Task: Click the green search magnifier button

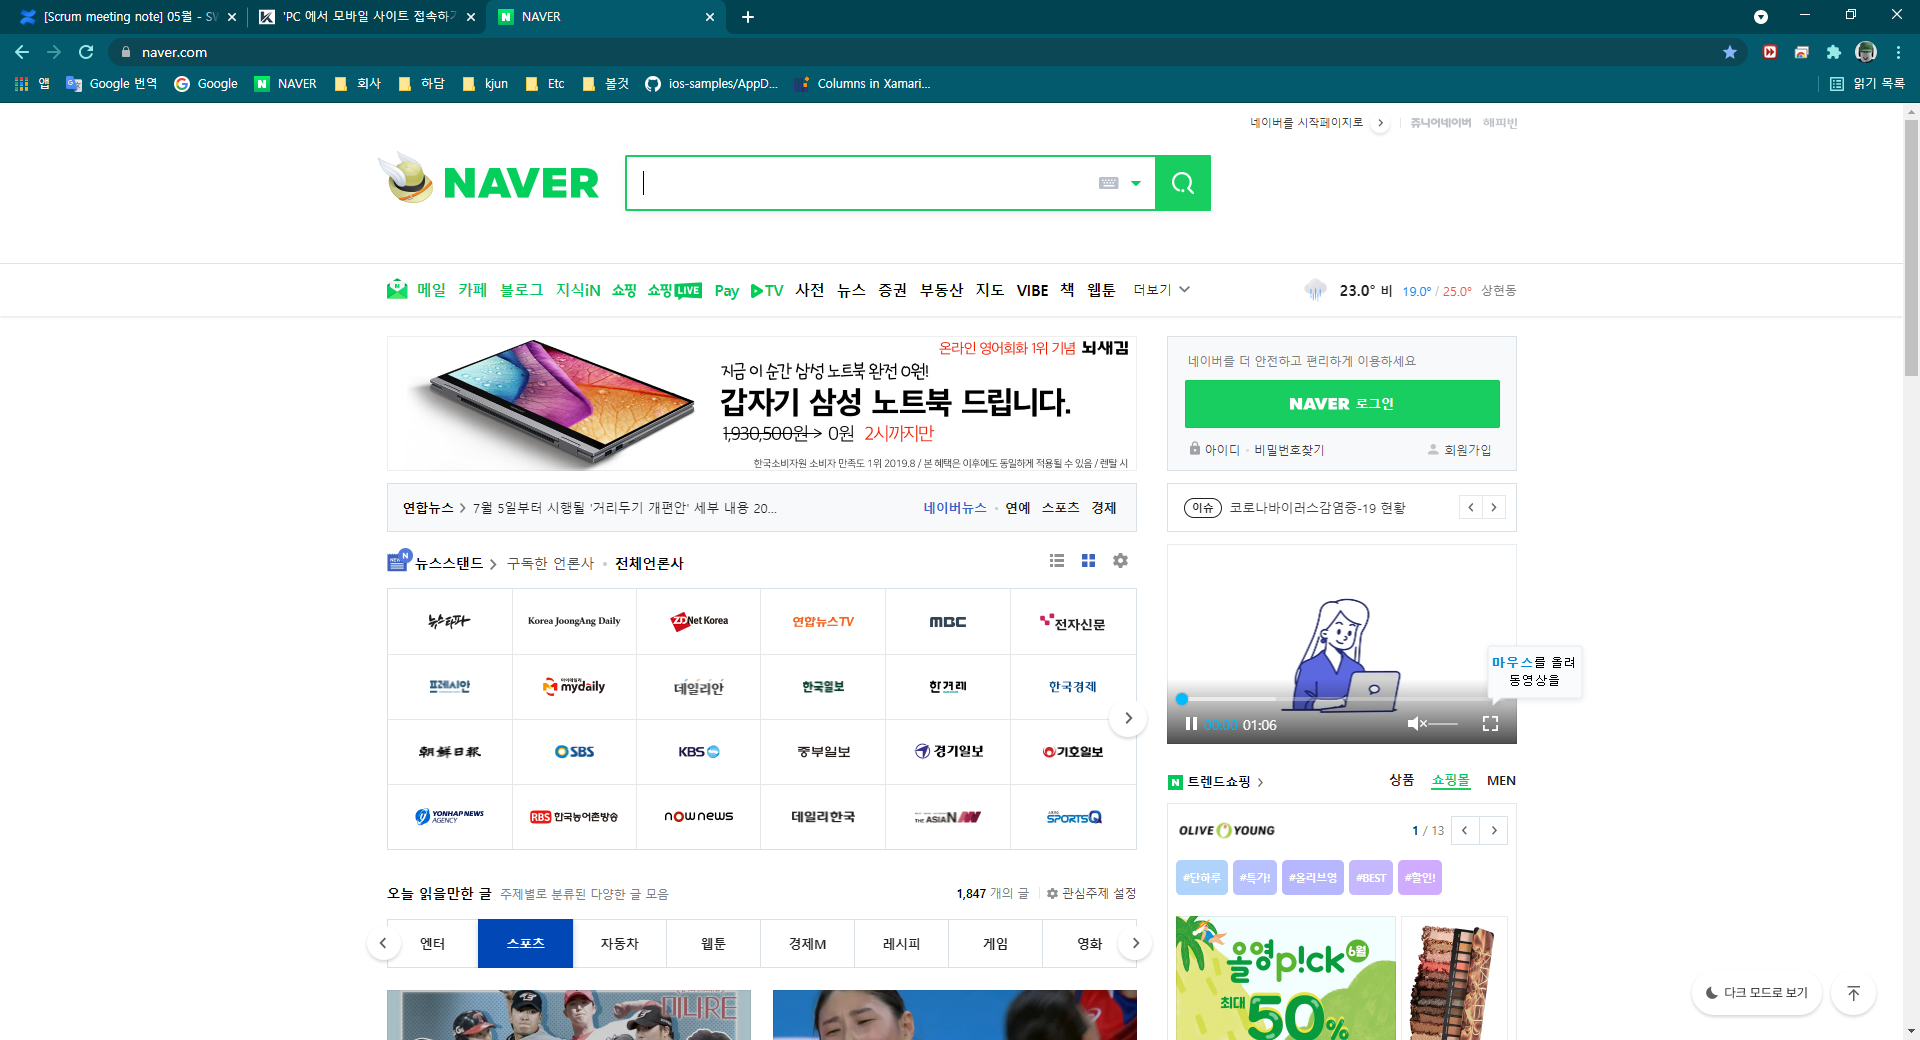Action: point(1183,183)
